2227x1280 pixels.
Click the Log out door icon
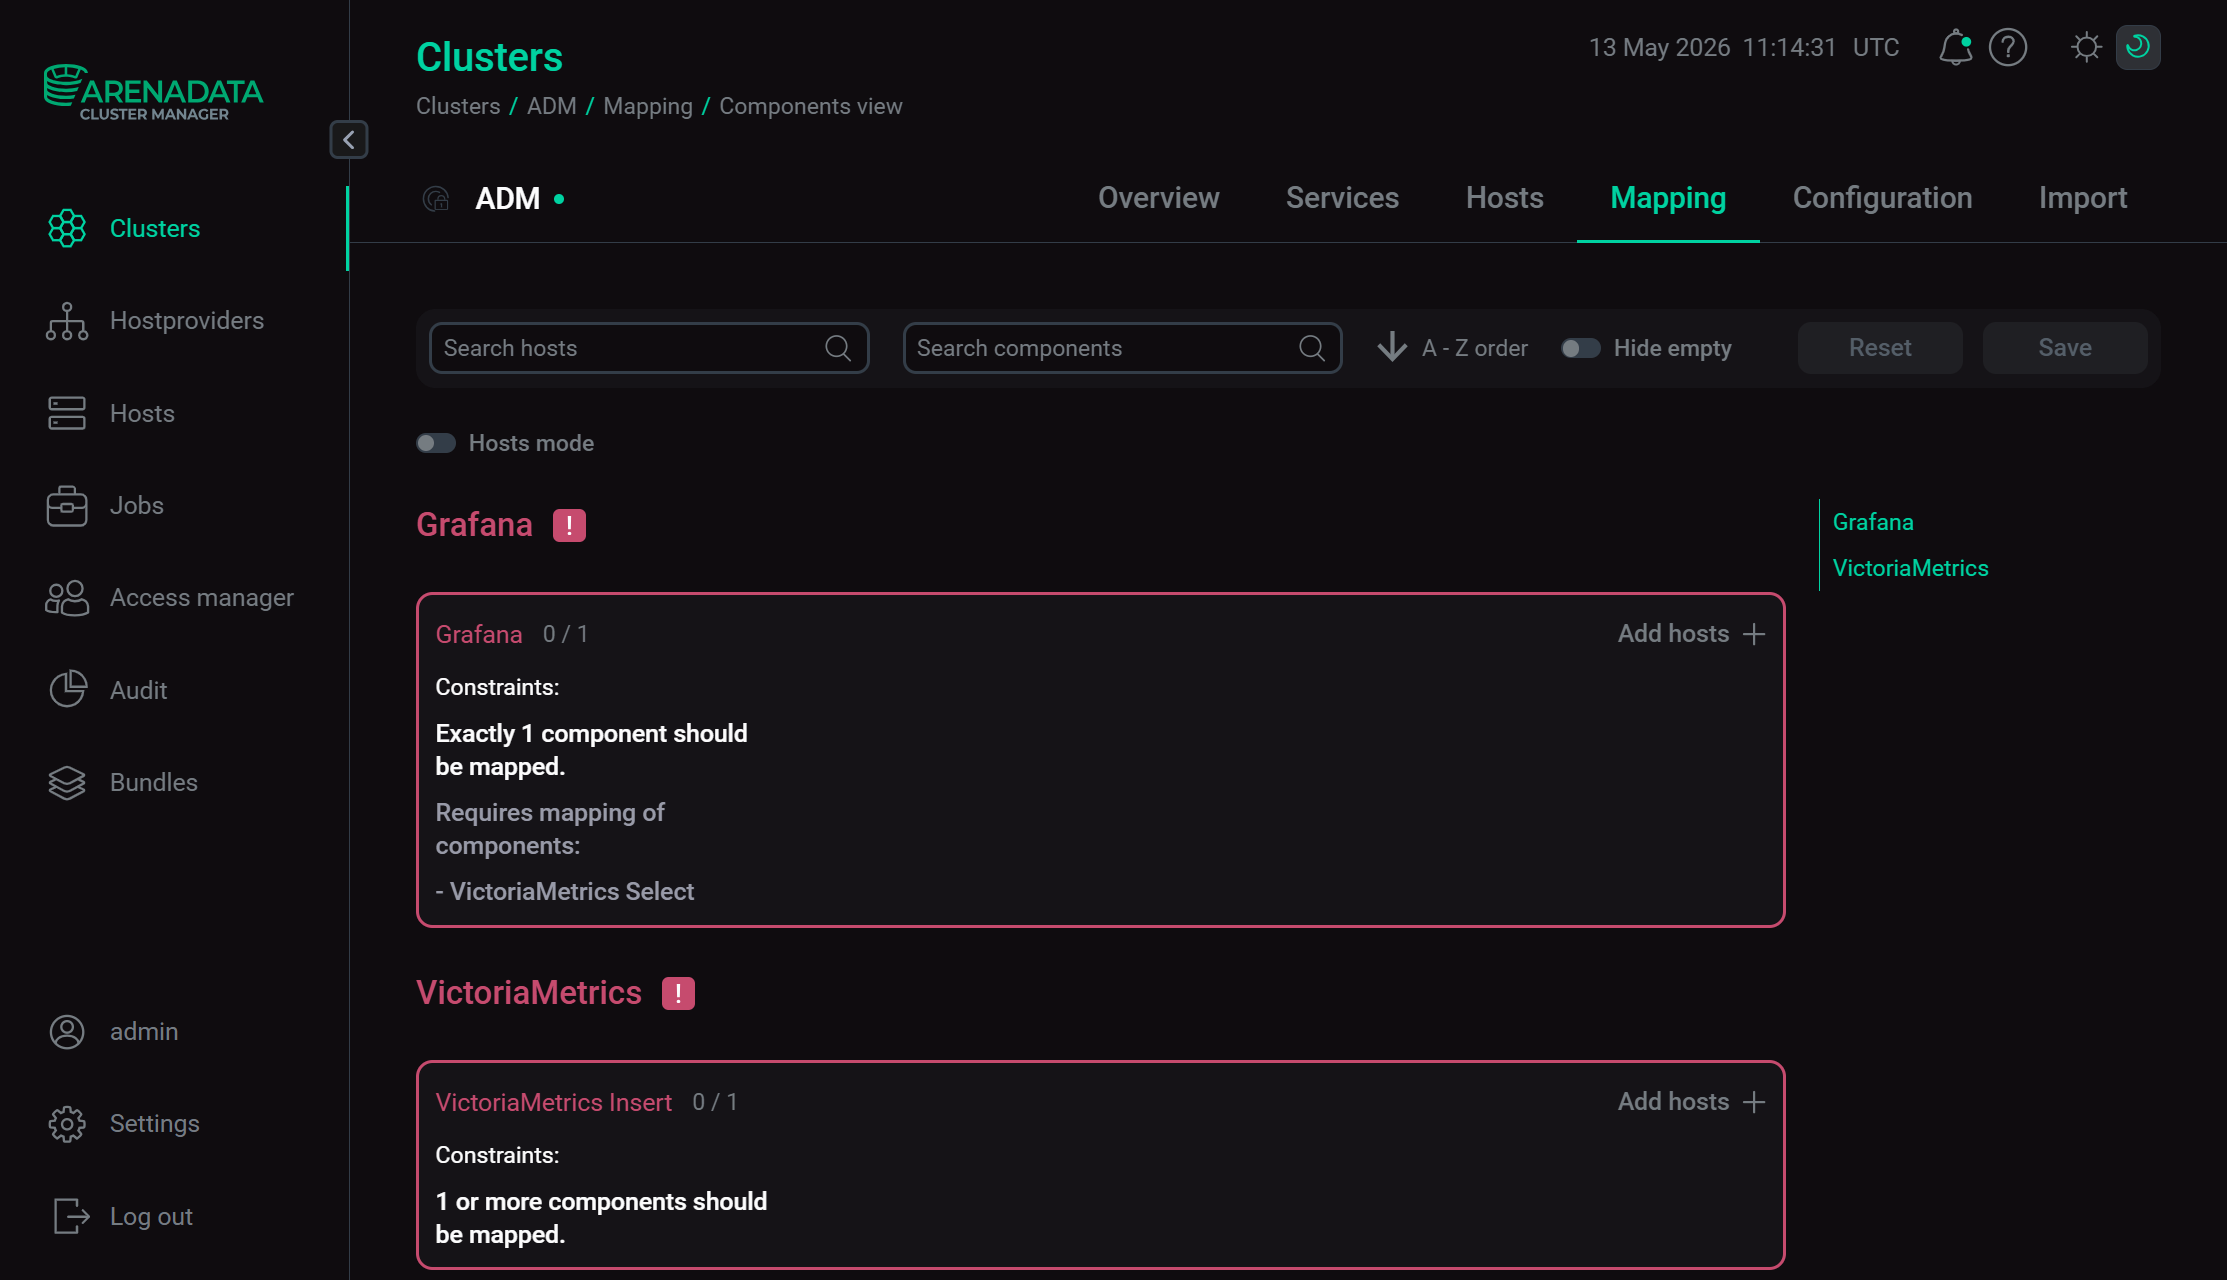point(71,1216)
